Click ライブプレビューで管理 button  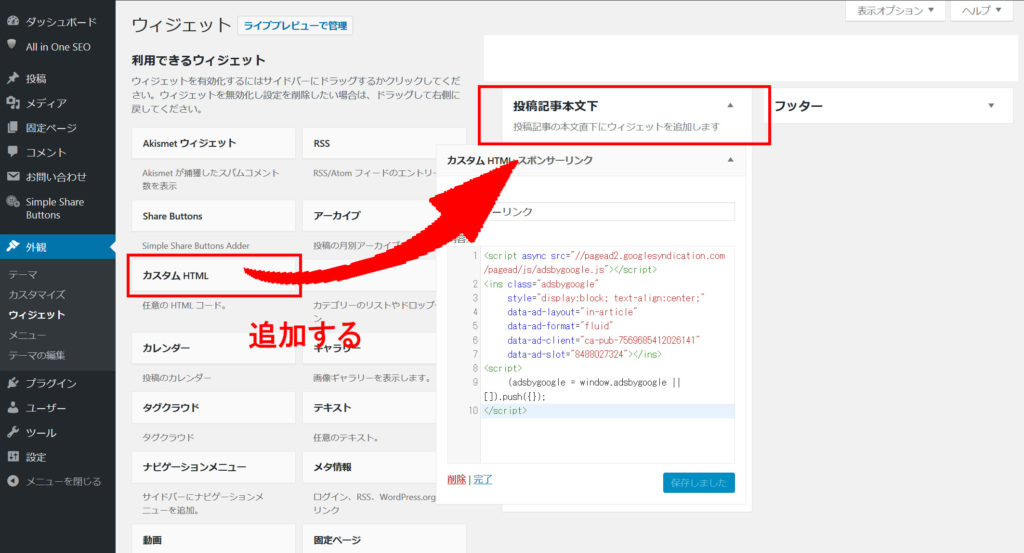coord(295,25)
